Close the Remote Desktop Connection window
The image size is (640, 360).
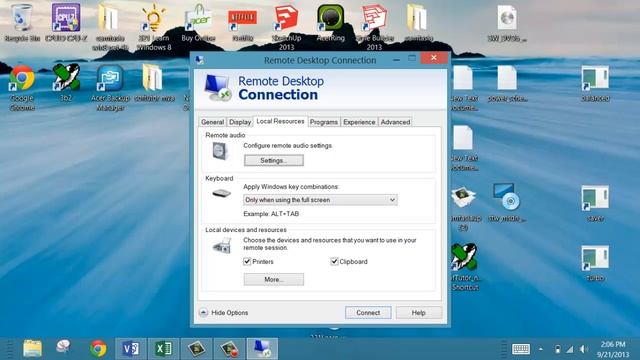click(x=434, y=58)
